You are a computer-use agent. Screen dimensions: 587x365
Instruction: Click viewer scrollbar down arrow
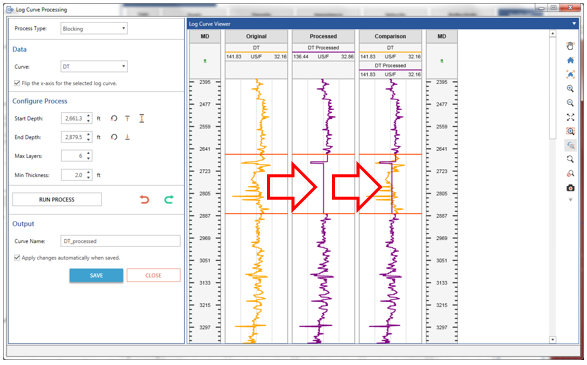click(x=553, y=340)
